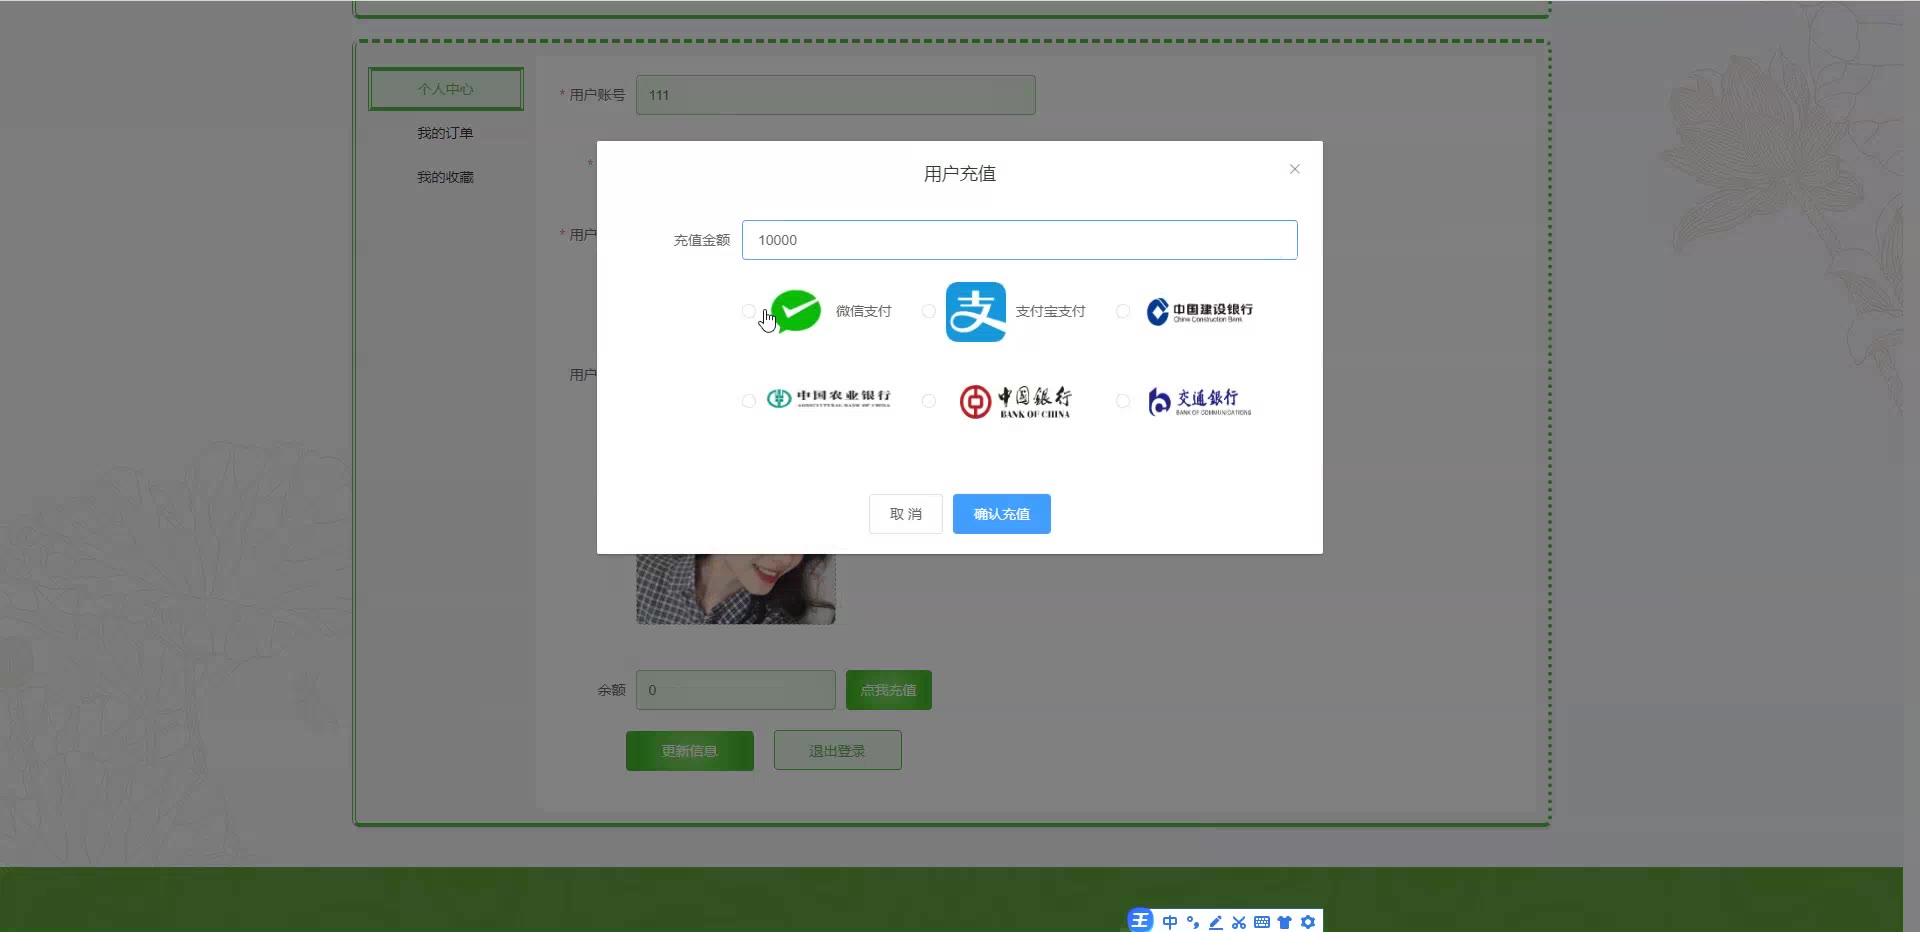Image resolution: width=1920 pixels, height=932 pixels.
Task: Select the 微信支付 radio button
Action: point(749,311)
